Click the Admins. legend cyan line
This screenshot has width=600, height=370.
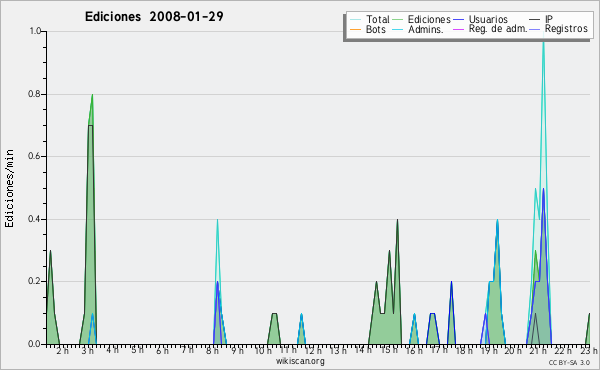398,29
